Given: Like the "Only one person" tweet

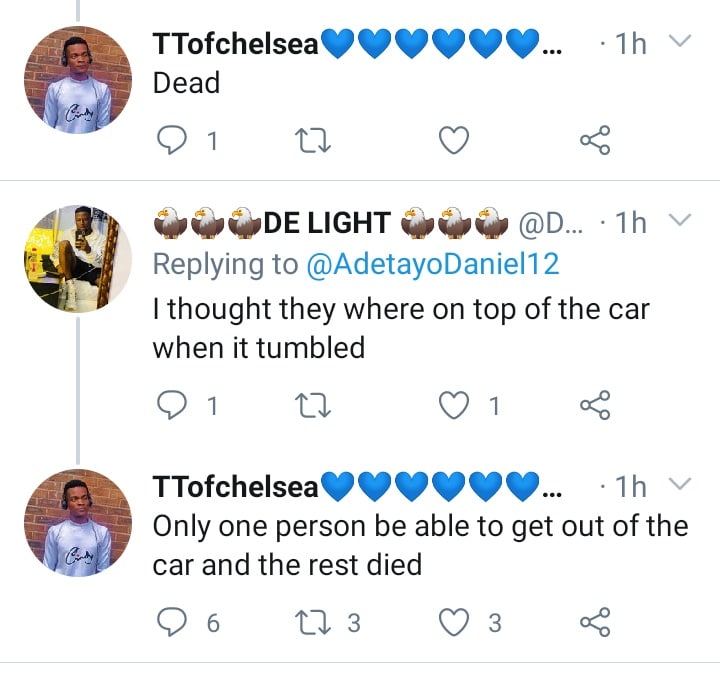Looking at the screenshot, I should (454, 623).
